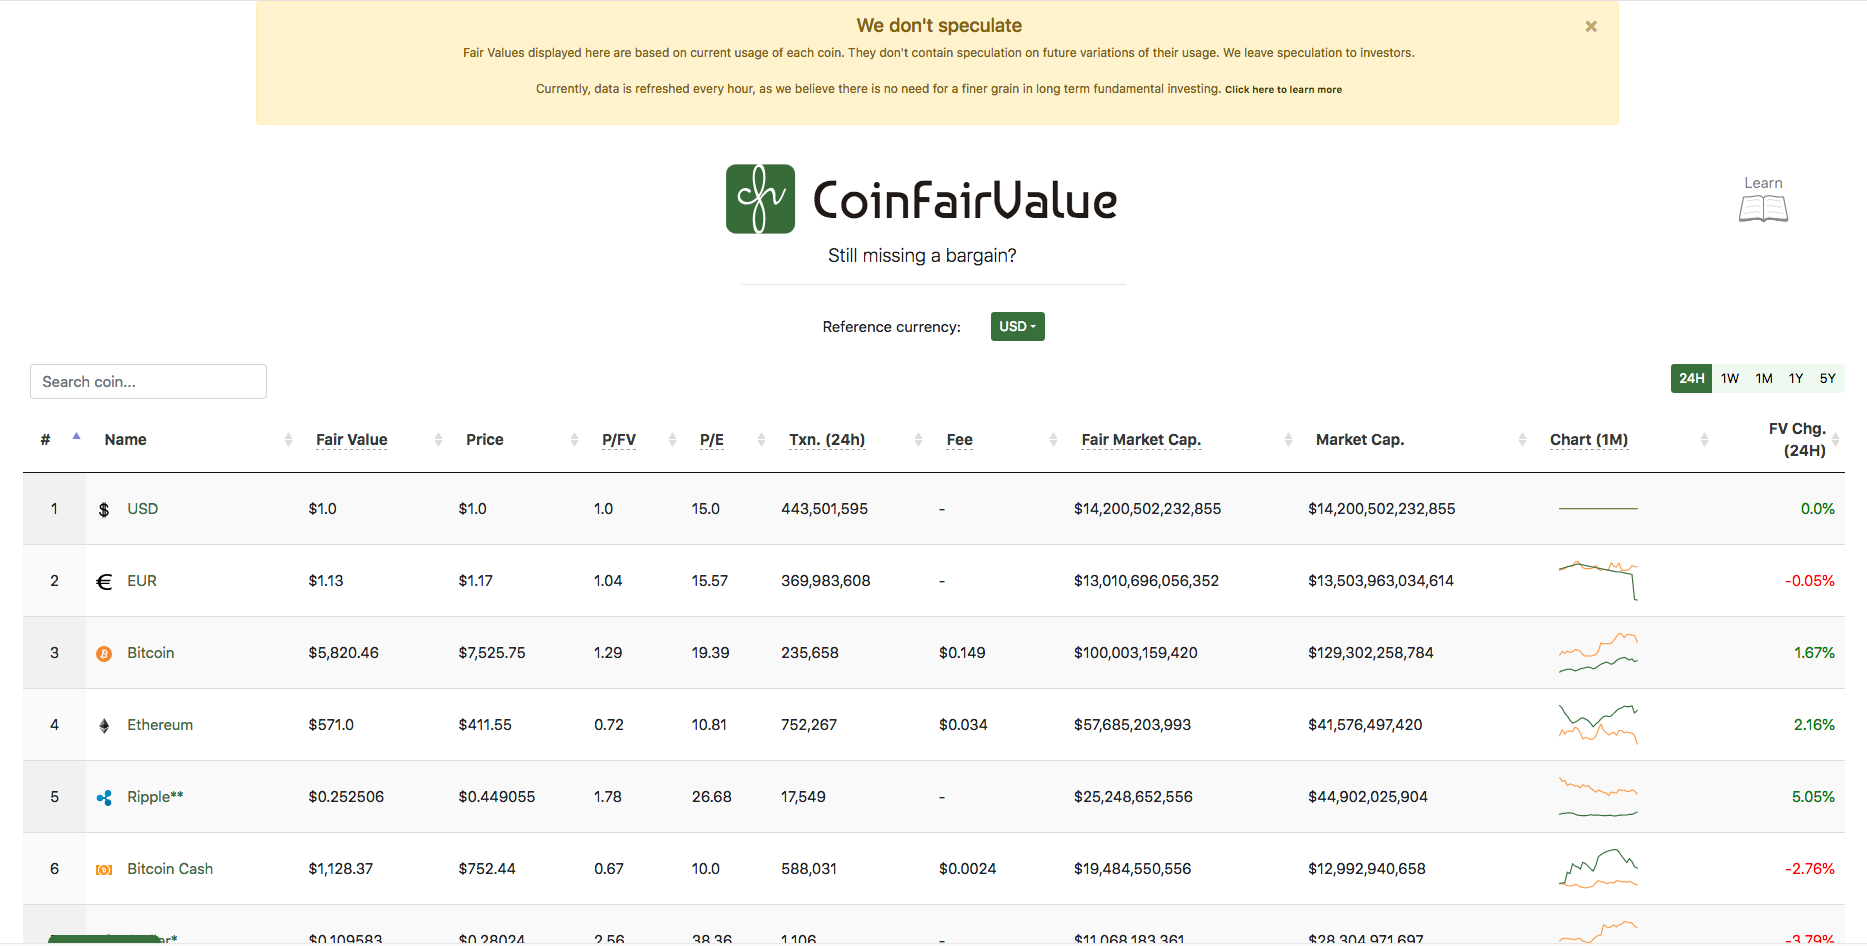1867x946 pixels.
Task: Click Bitcoin's fair value $5,820.46
Action: [344, 653]
